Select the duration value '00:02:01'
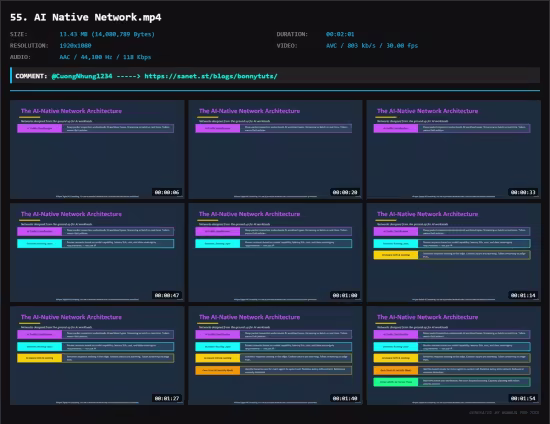Image resolution: width=550 pixels, height=424 pixels. tap(340, 34)
